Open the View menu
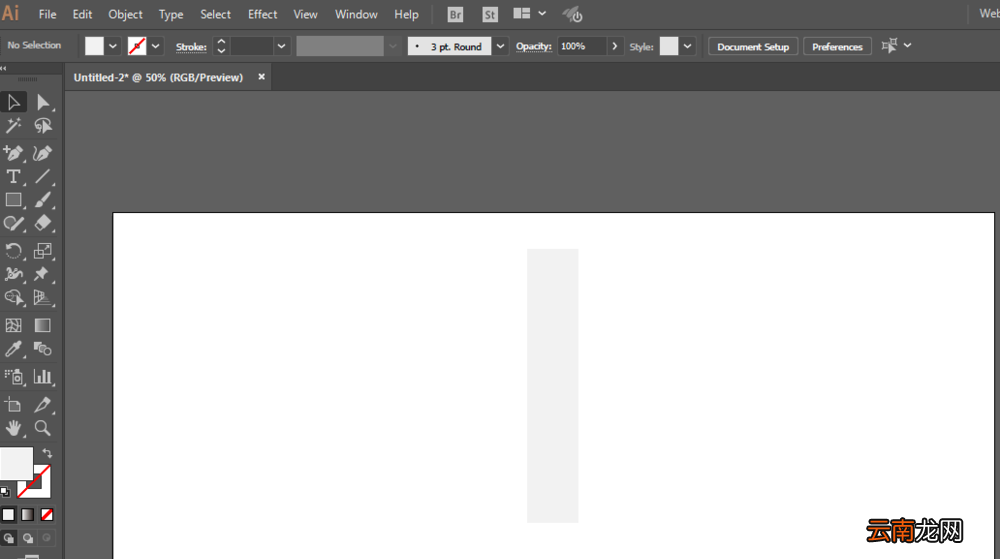The width and height of the screenshot is (1000, 559). pyautogui.click(x=305, y=14)
